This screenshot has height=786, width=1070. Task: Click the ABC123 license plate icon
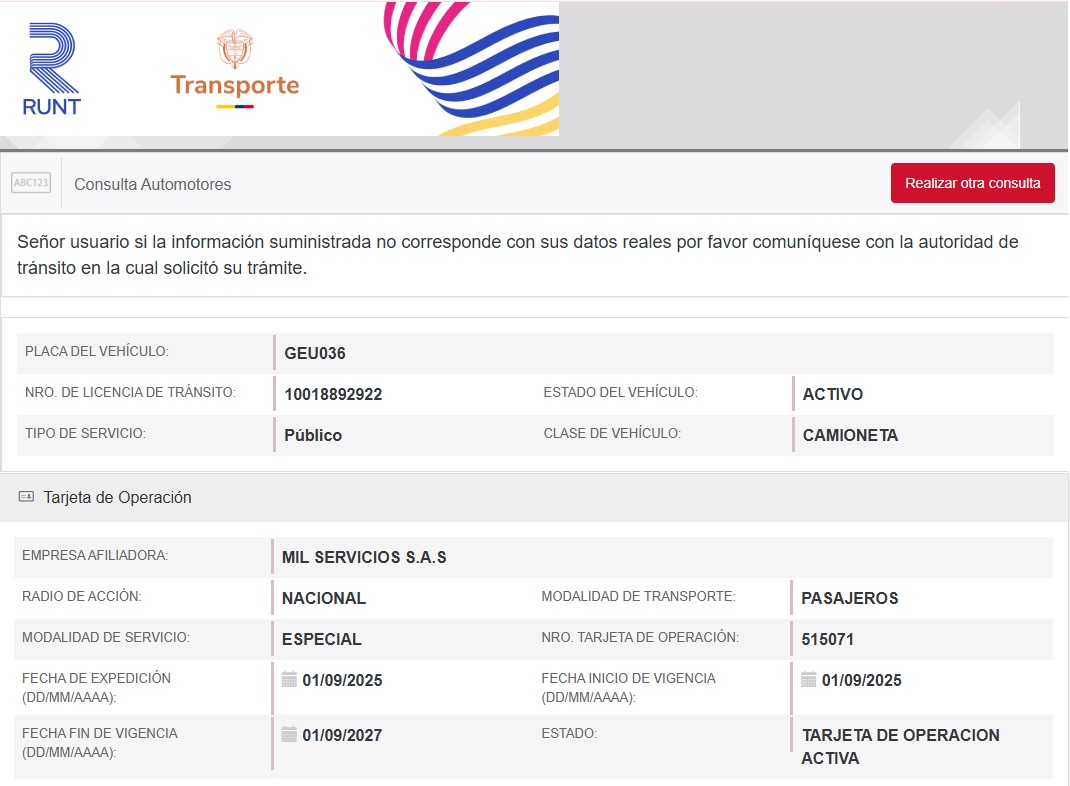(x=31, y=183)
